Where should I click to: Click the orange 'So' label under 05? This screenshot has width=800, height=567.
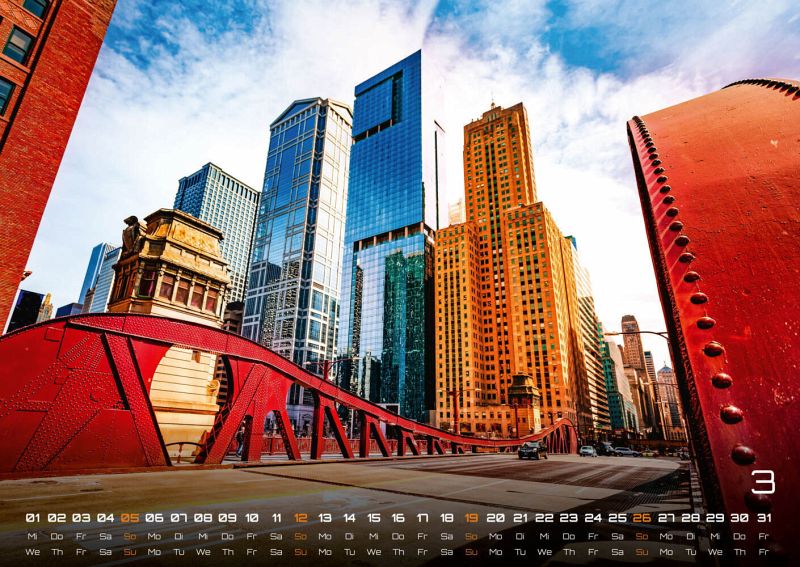click(x=130, y=536)
